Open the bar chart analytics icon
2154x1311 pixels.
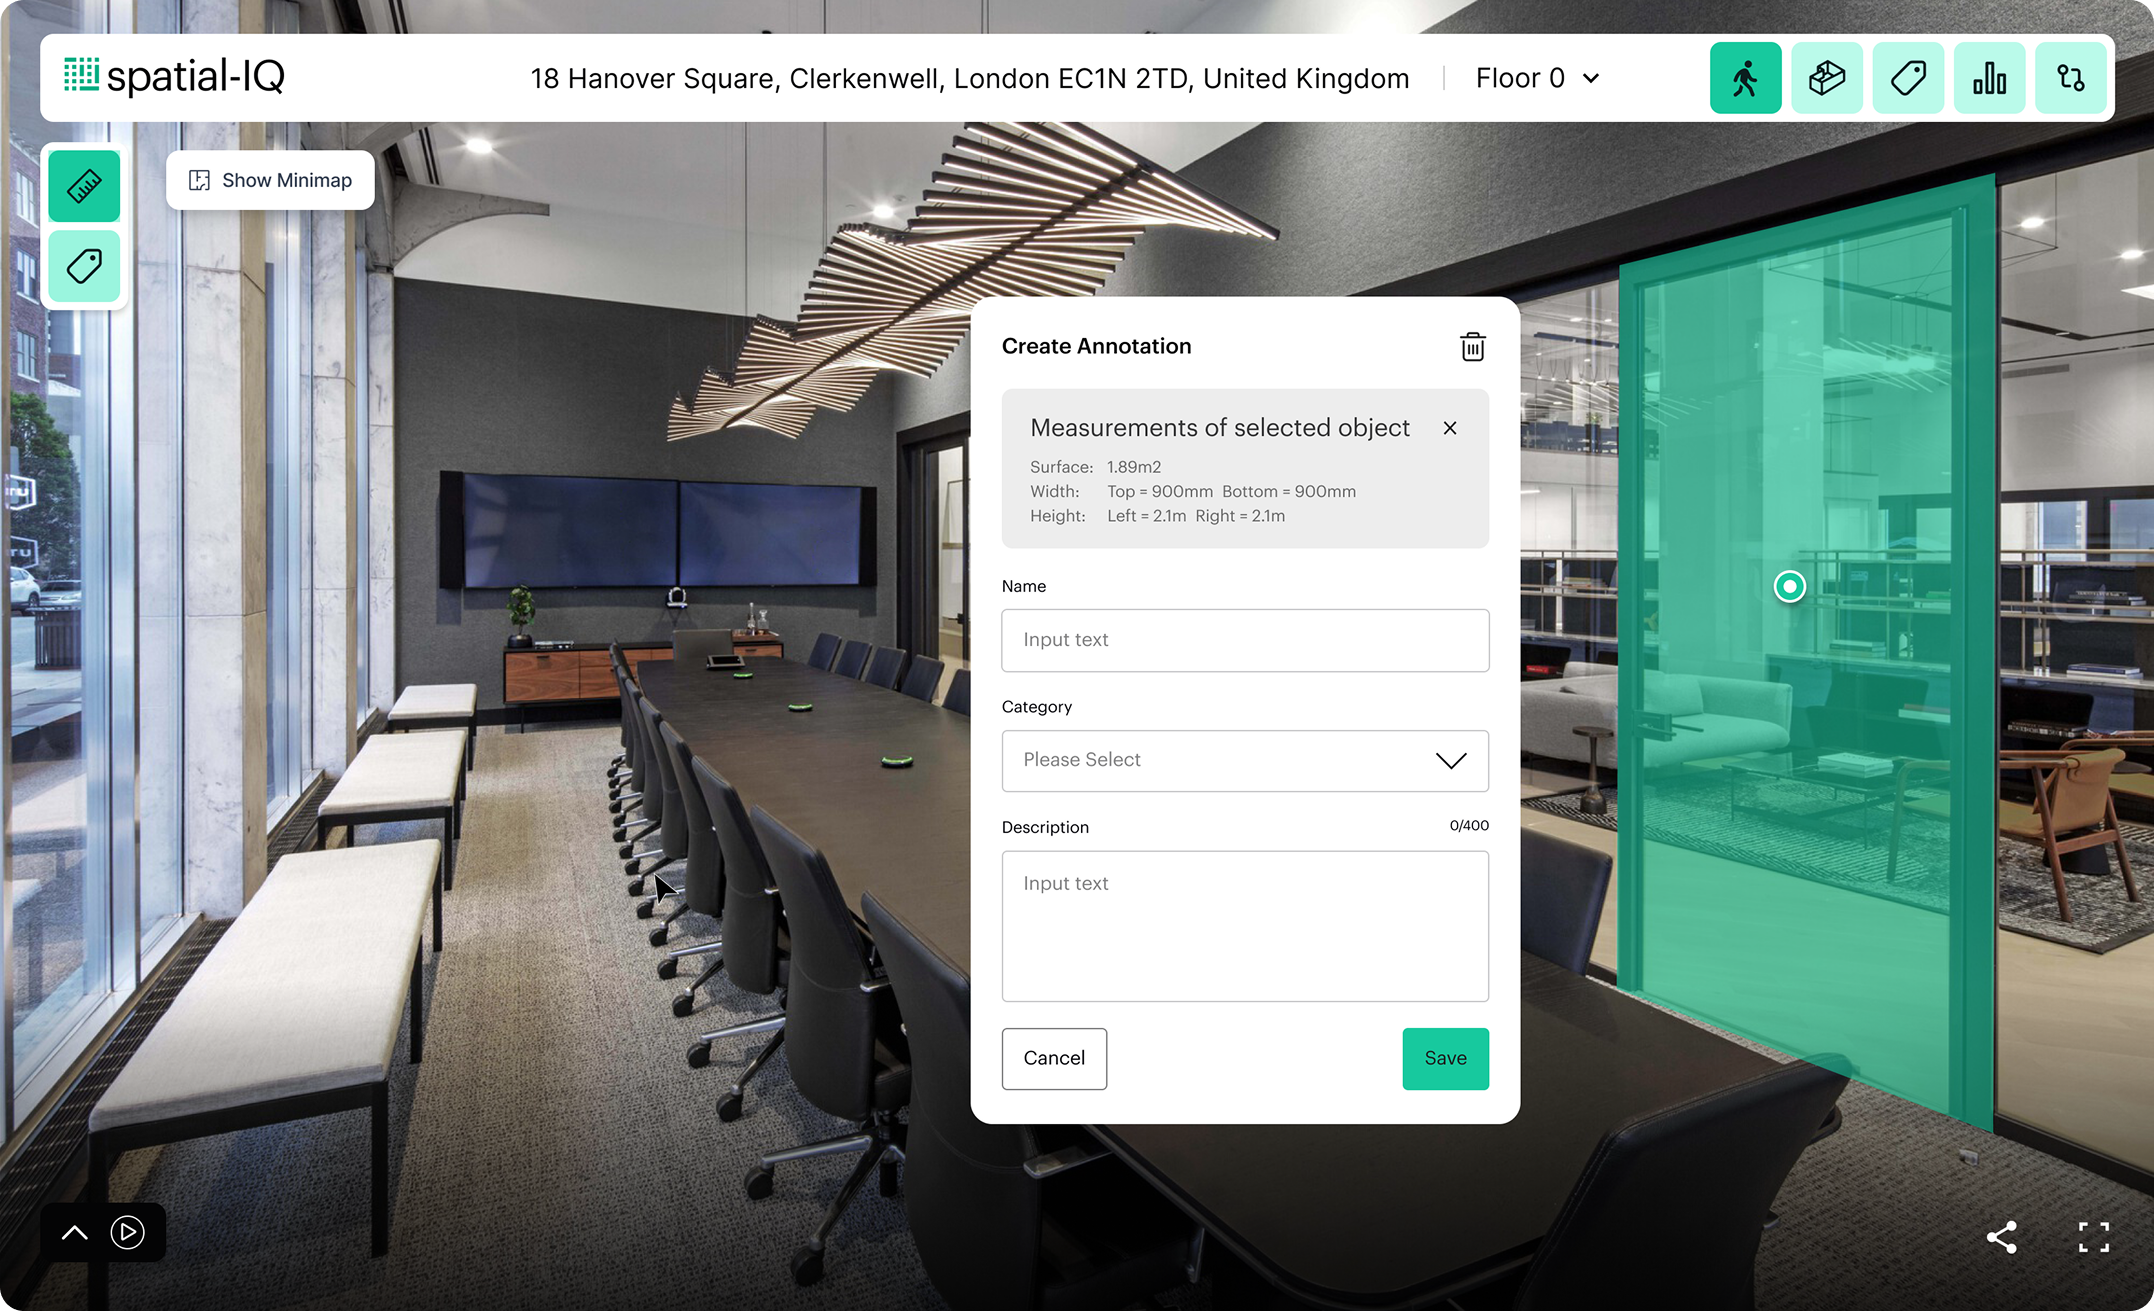tap(1989, 78)
